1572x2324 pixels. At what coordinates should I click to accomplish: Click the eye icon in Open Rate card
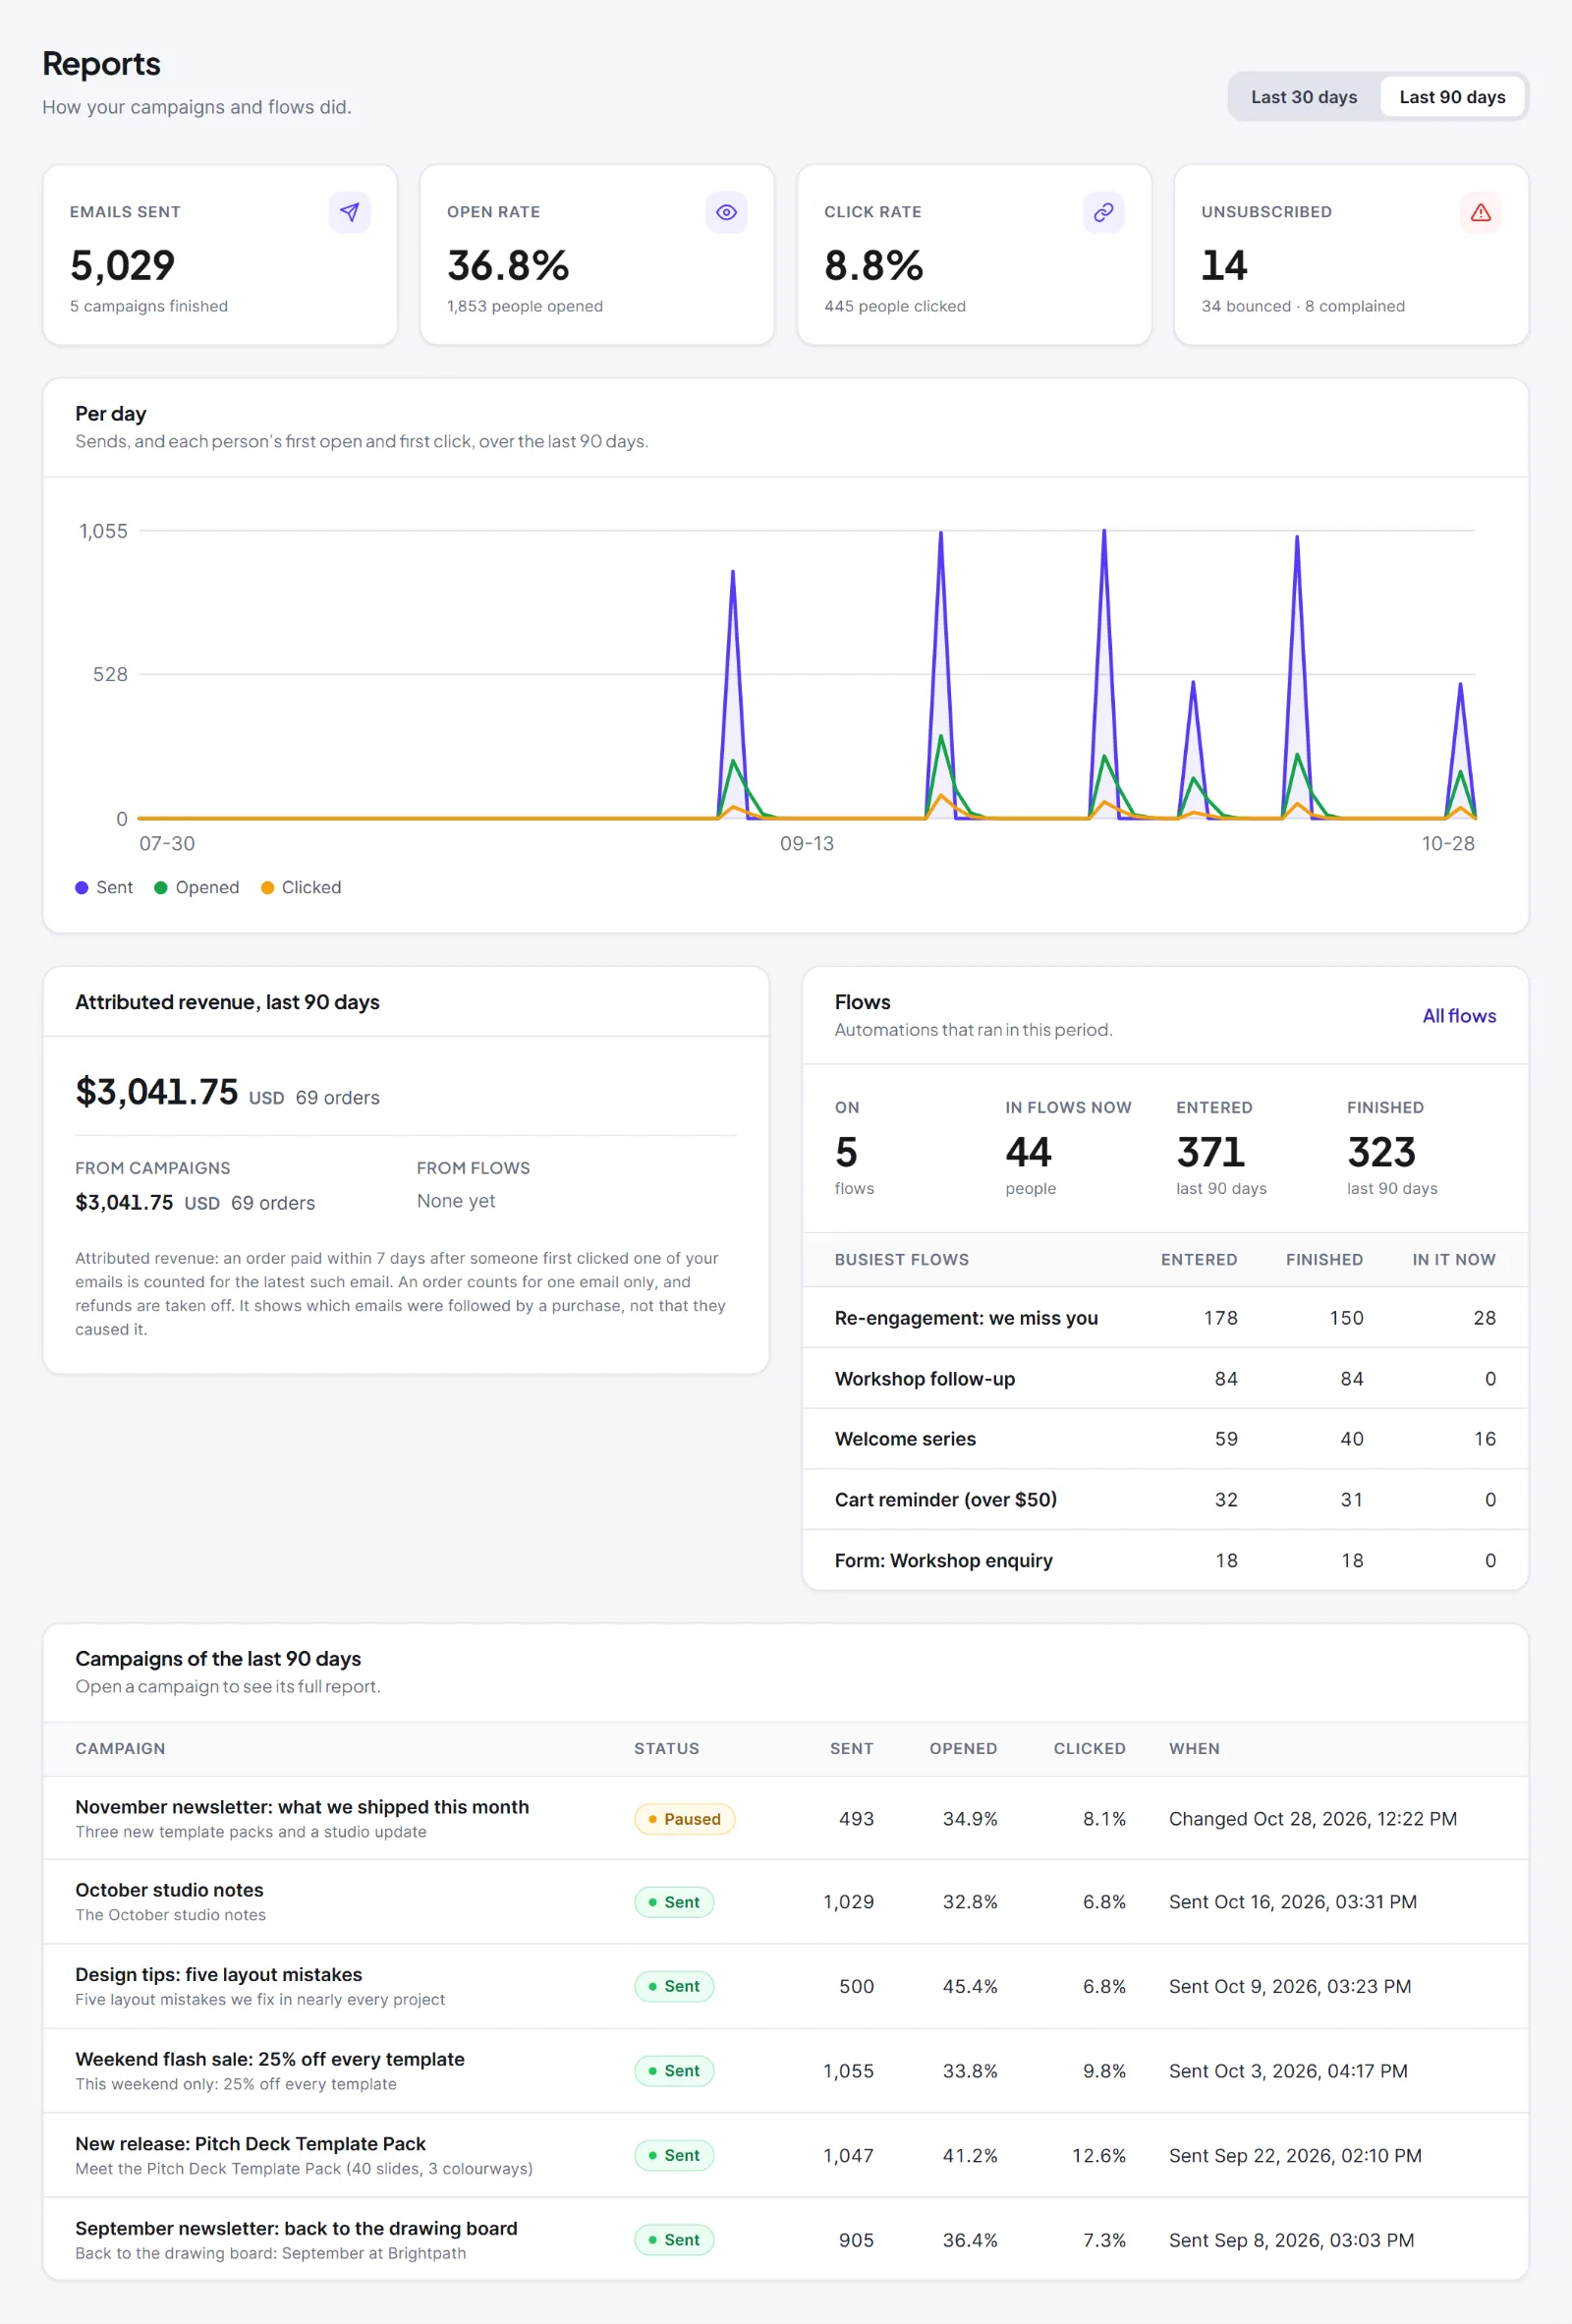point(726,212)
